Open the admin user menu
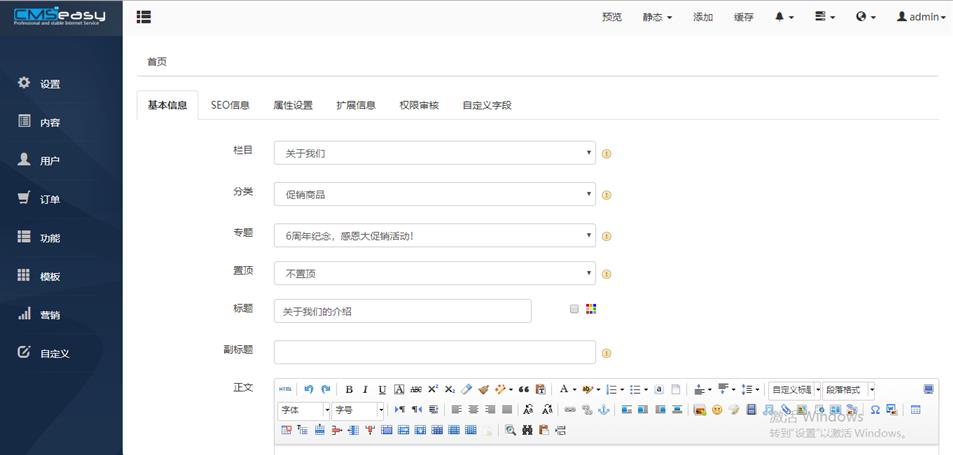This screenshot has width=953, height=455. point(920,17)
